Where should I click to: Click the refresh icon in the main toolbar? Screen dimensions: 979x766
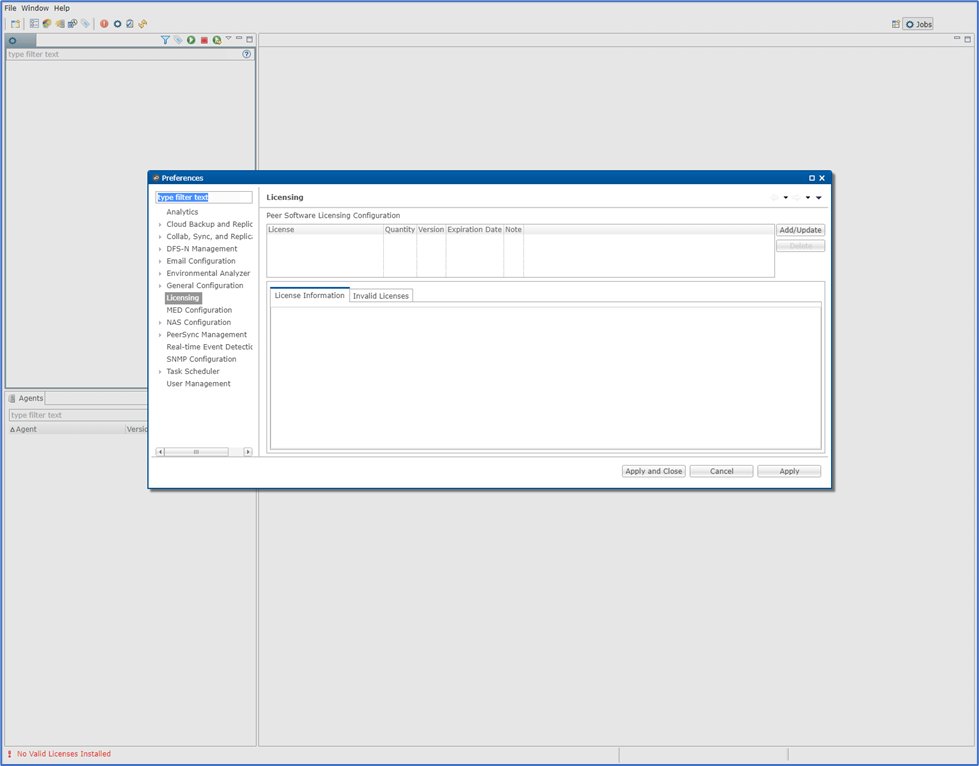[x=142, y=22]
